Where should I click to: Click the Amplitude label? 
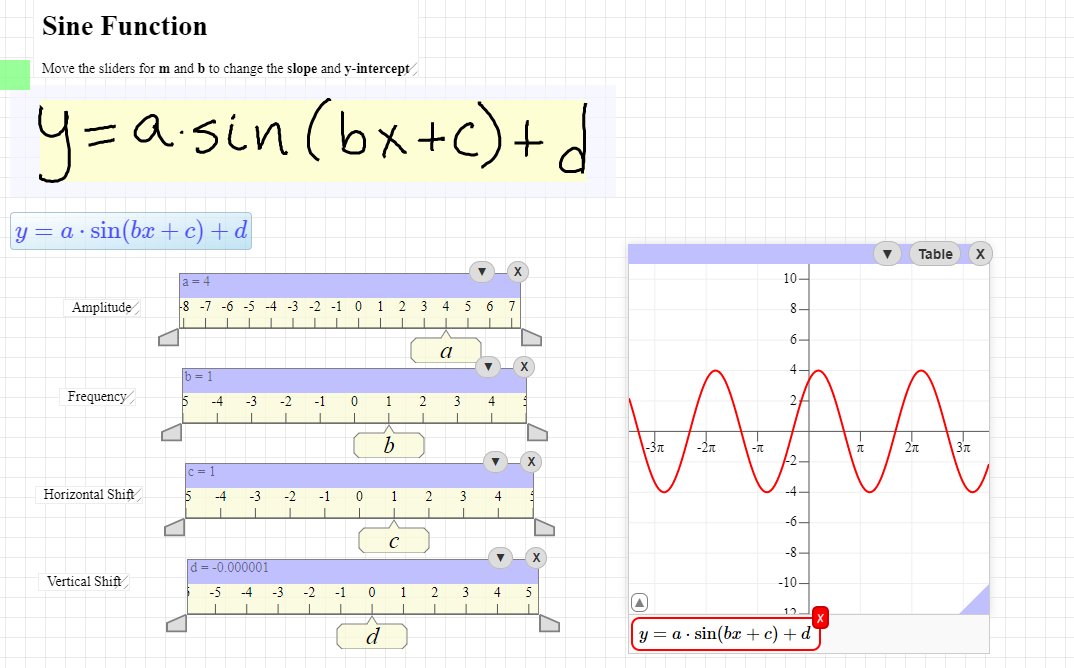102,308
